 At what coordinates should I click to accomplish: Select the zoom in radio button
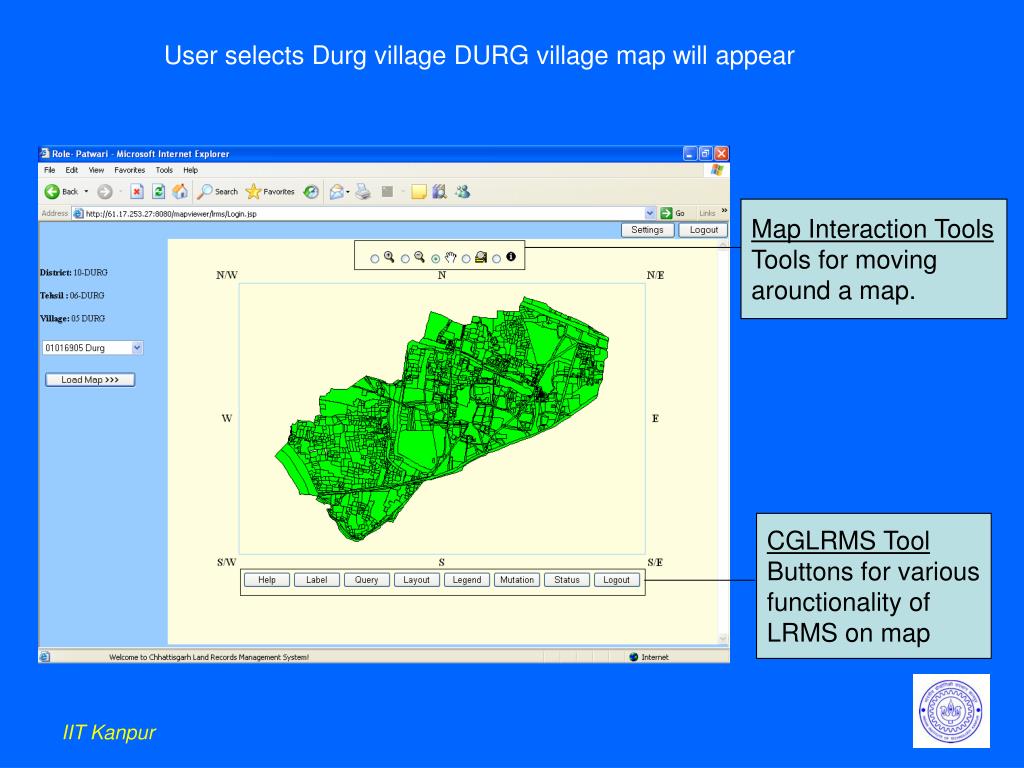point(375,259)
